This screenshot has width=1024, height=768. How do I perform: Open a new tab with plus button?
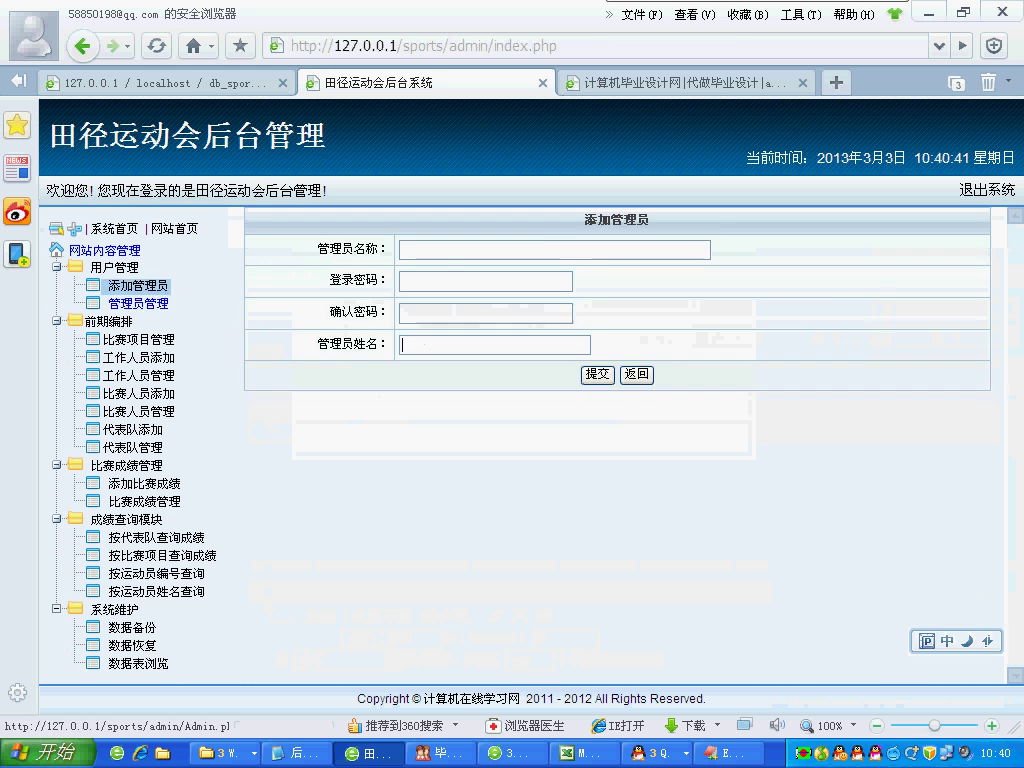pos(836,82)
